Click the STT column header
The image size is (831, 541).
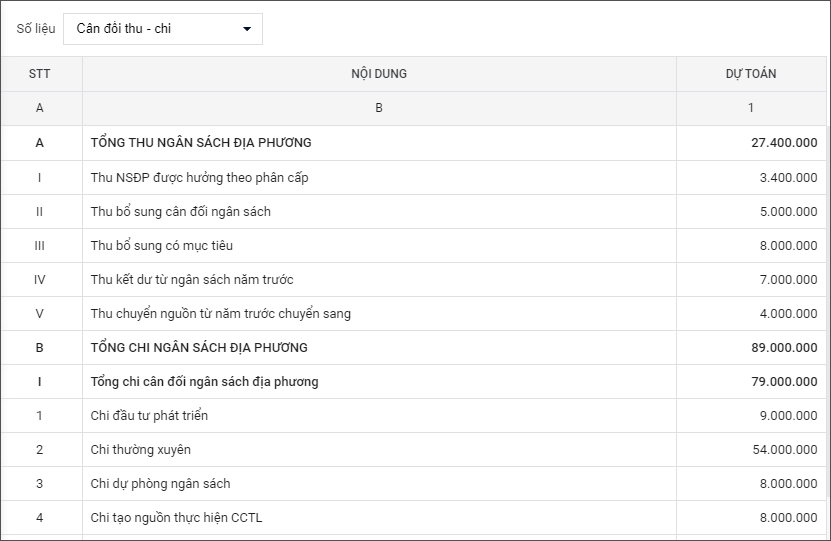pyautogui.click(x=40, y=74)
